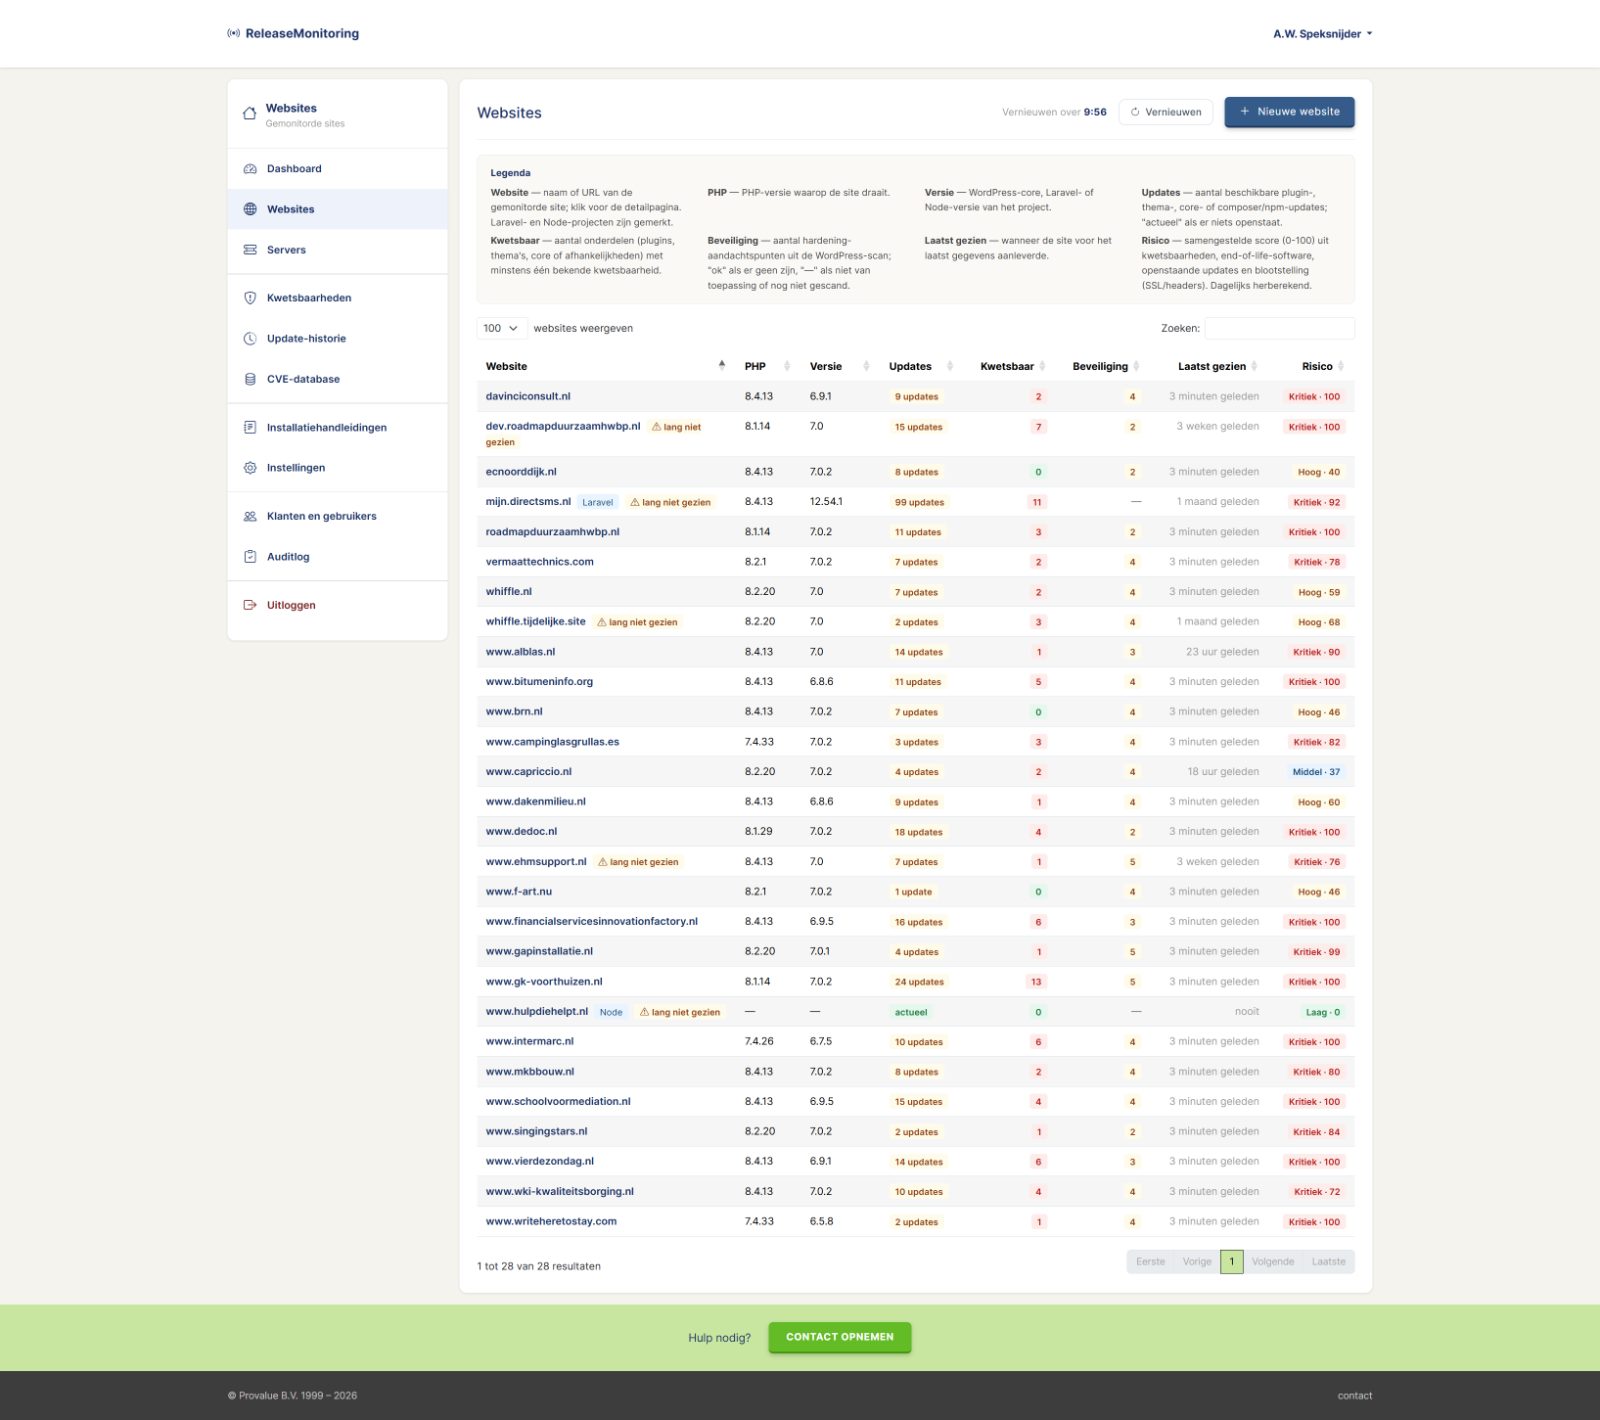Click the Middel · 37 risk badge
Image resolution: width=1600 pixels, height=1420 pixels.
pos(1316,772)
